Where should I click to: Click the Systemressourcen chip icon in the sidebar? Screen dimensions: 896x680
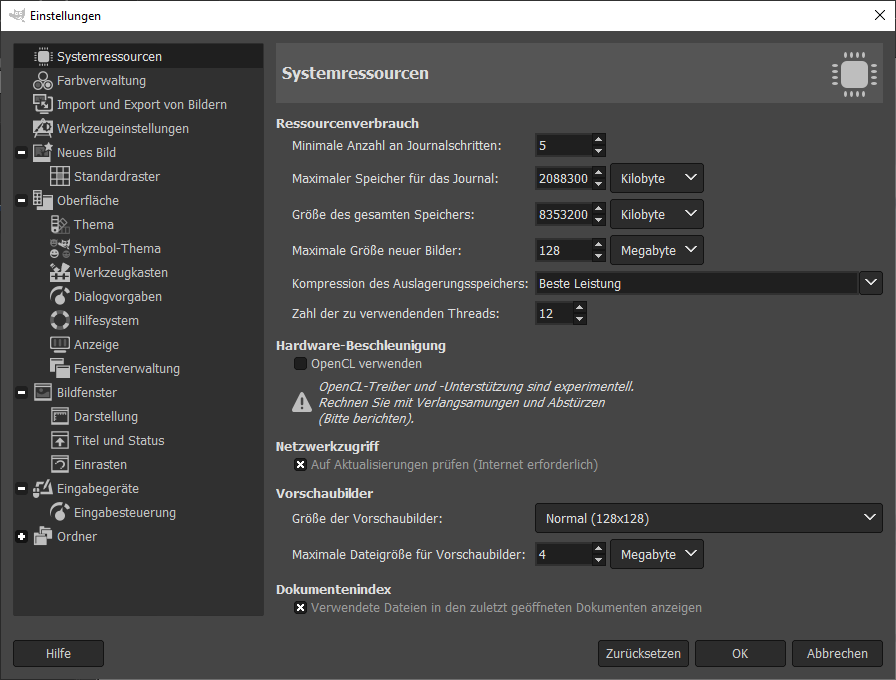[x=43, y=57]
